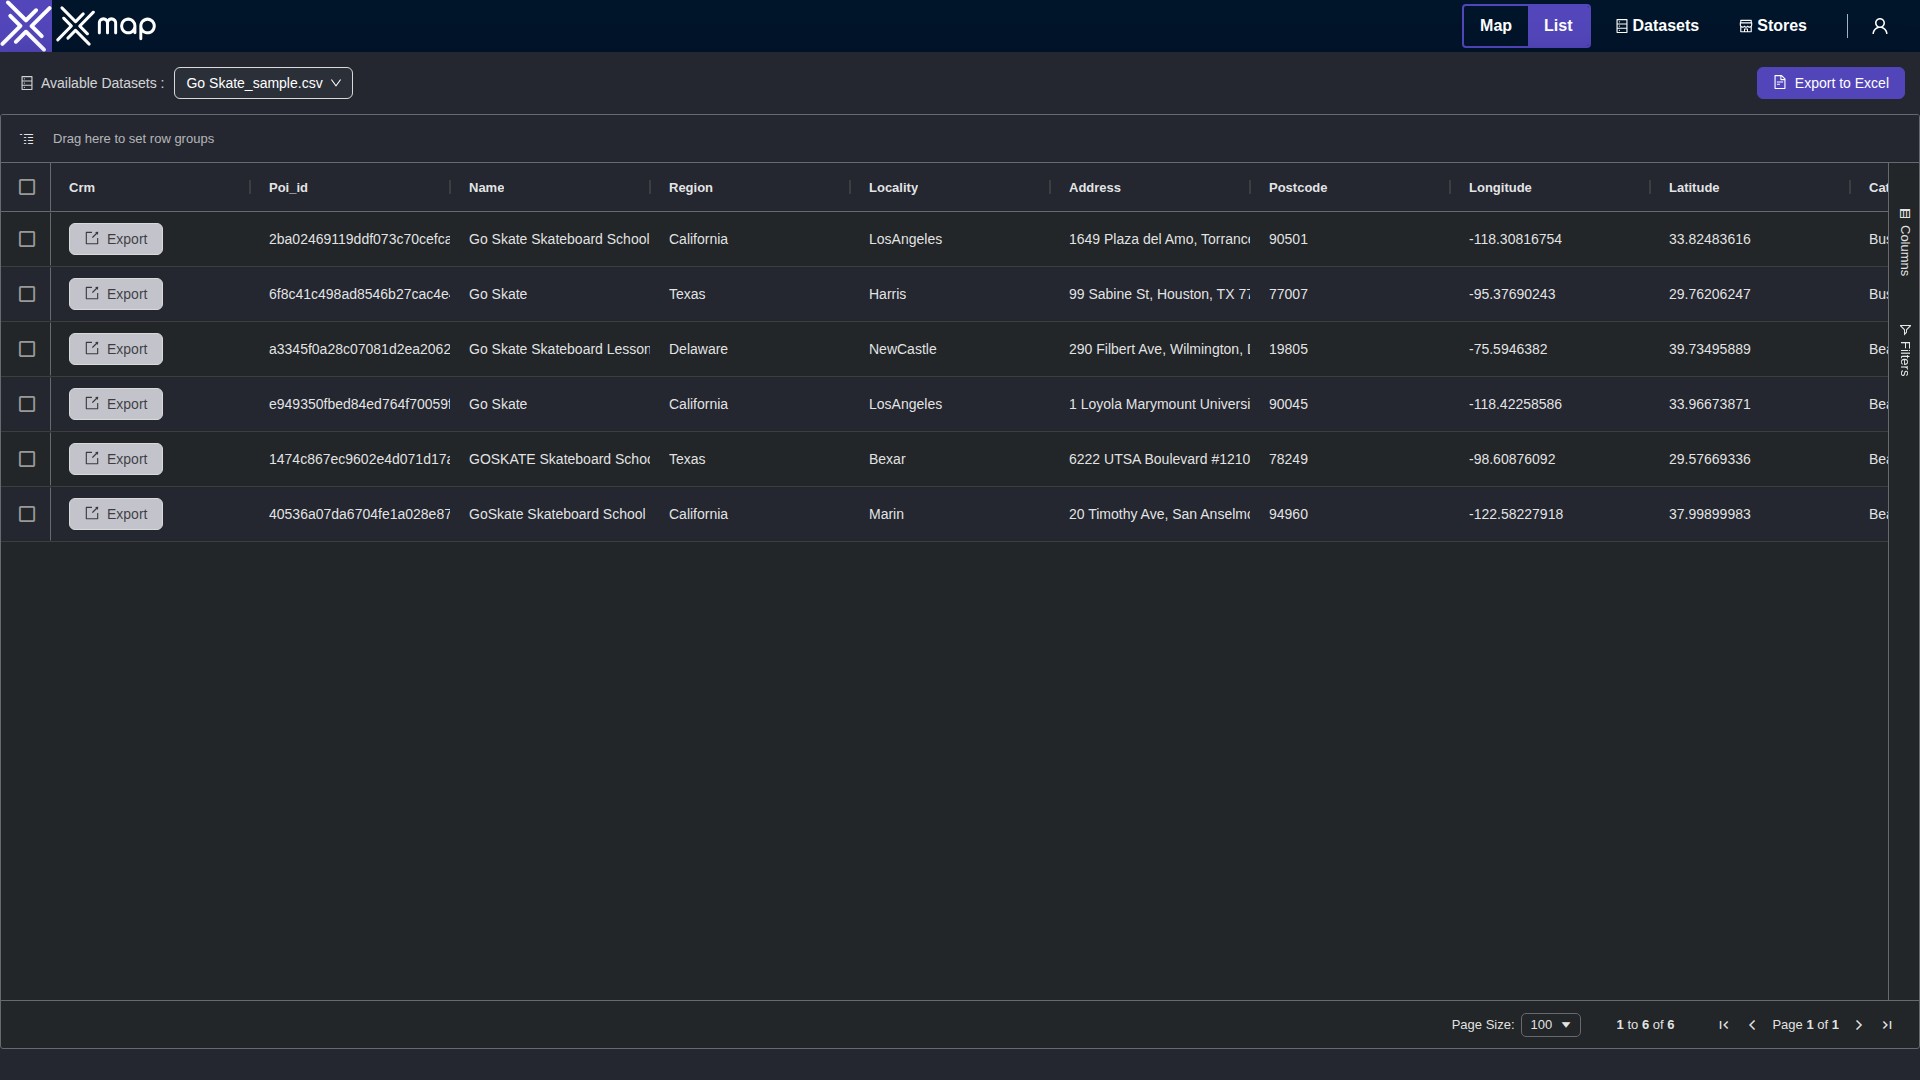Click Export to Excel button
This screenshot has height=1080, width=1920.
click(1830, 83)
